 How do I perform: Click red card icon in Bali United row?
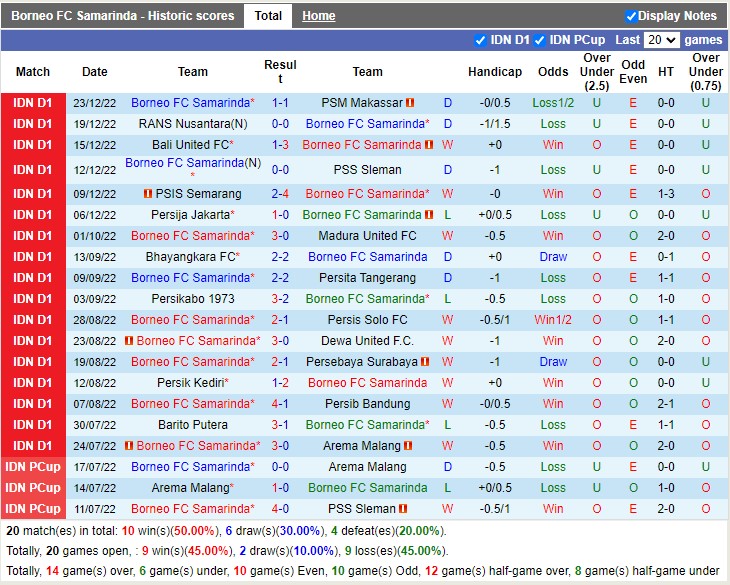point(429,145)
